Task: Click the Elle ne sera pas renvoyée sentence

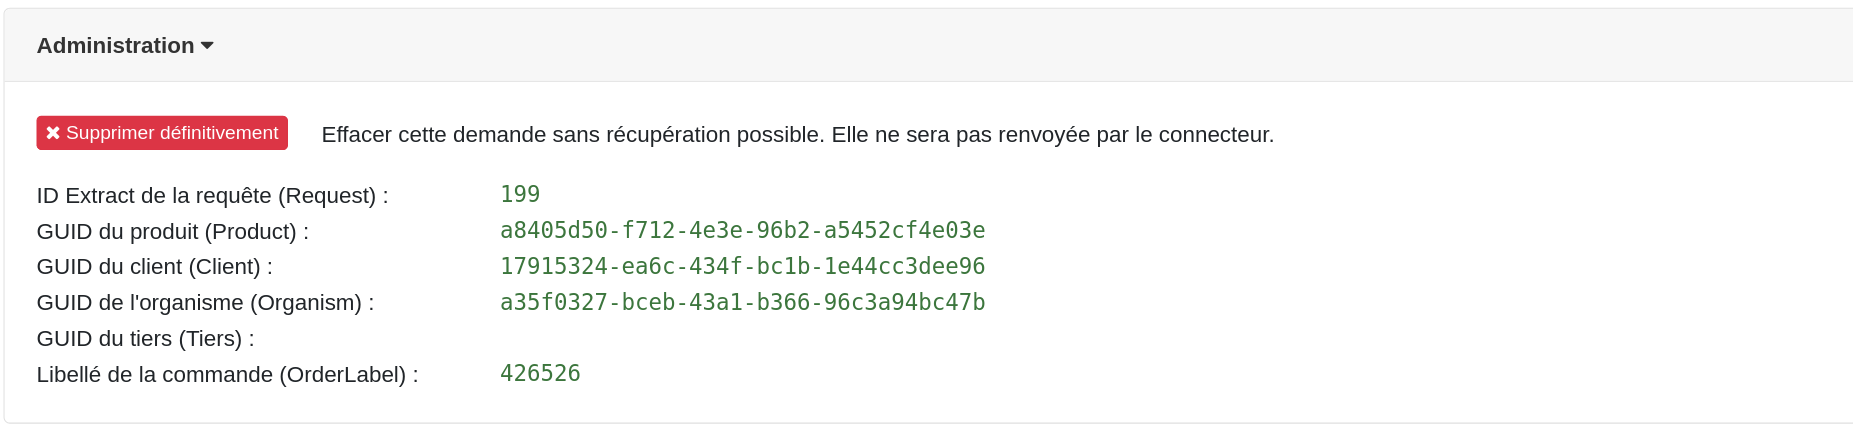Action: pos(960,135)
